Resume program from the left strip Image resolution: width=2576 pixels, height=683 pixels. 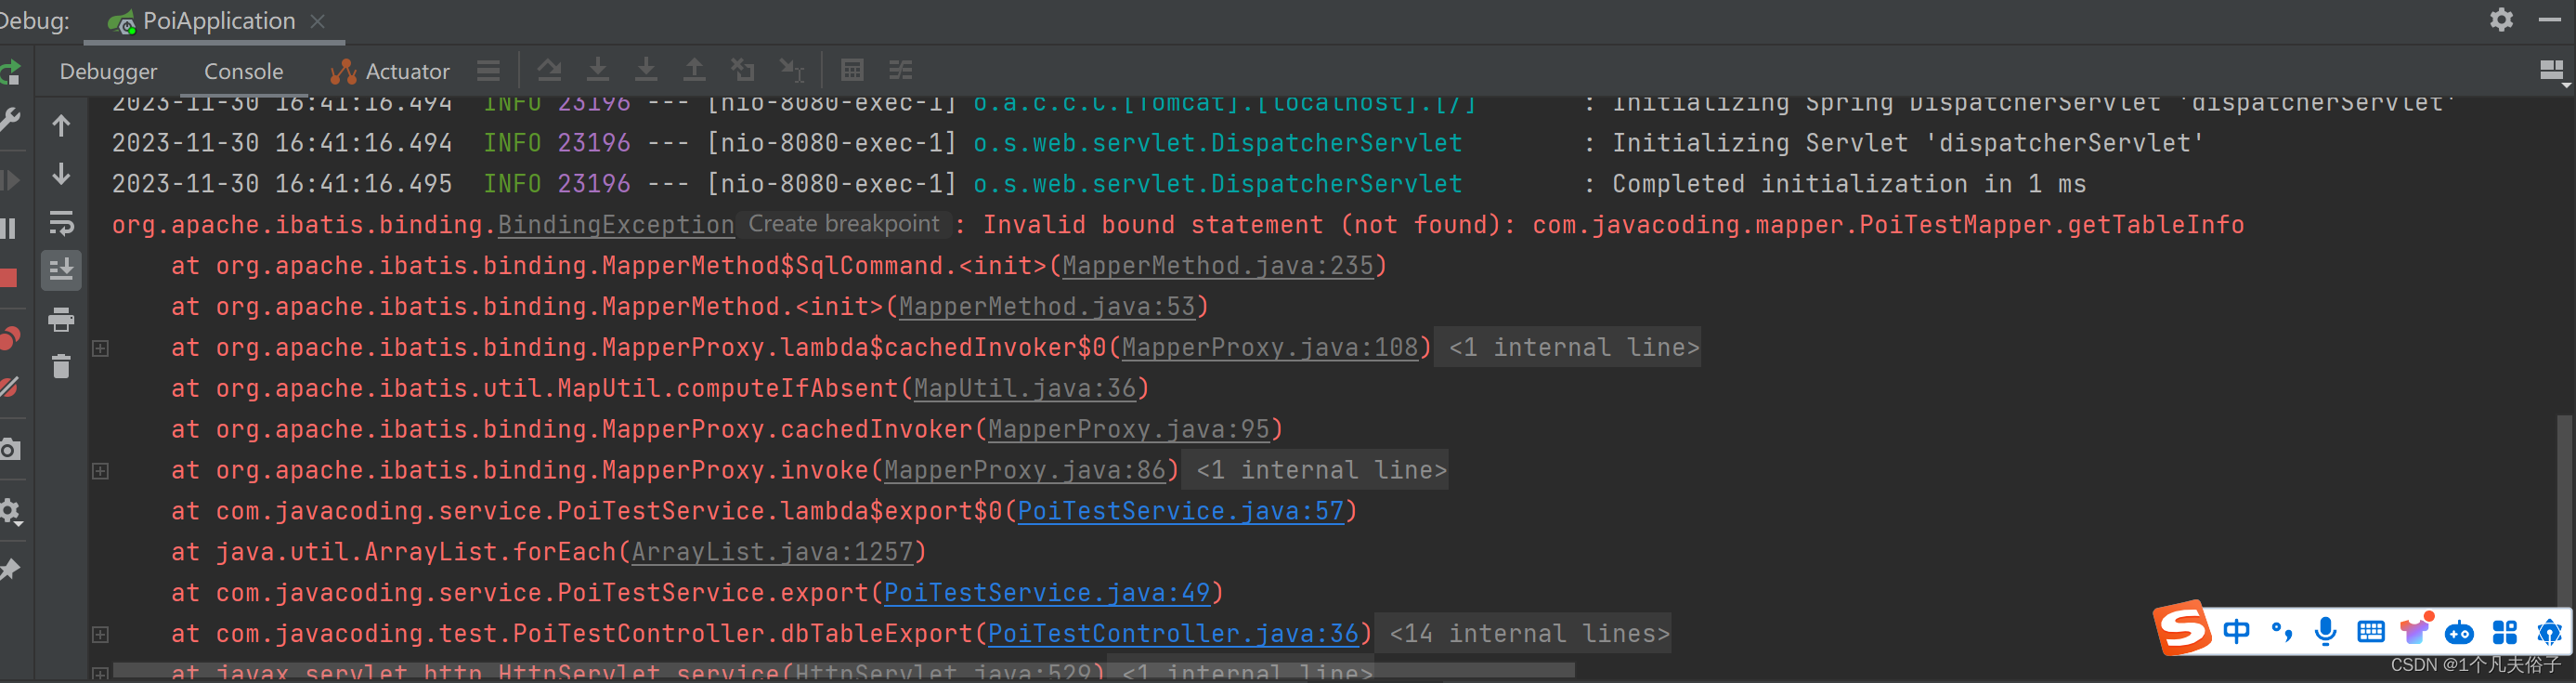(x=10, y=181)
